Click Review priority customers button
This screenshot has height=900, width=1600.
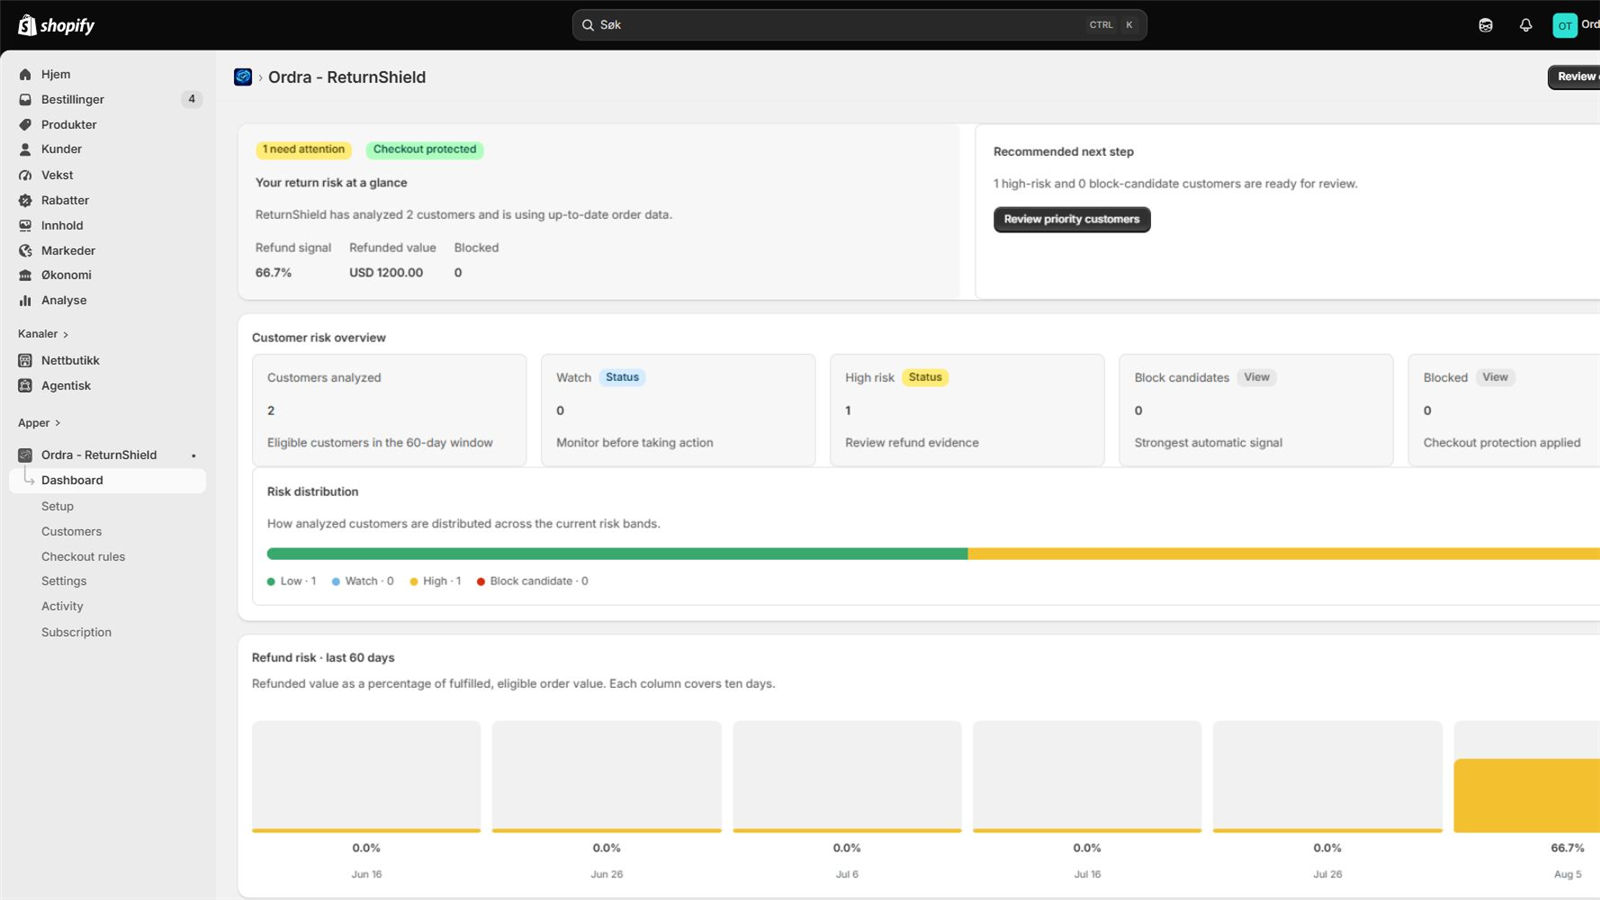1072,219
